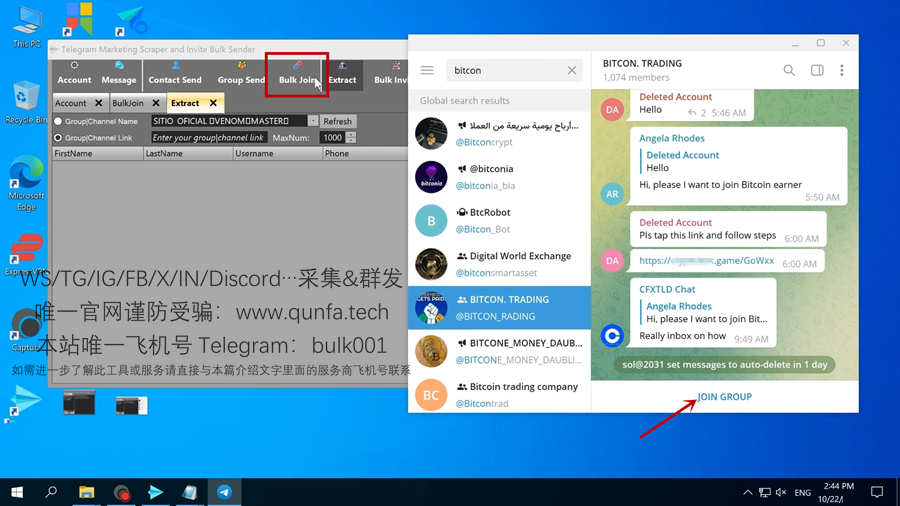This screenshot has height=506, width=900.
Task: Open the @bitconia channel result
Action: pyautogui.click(x=499, y=177)
